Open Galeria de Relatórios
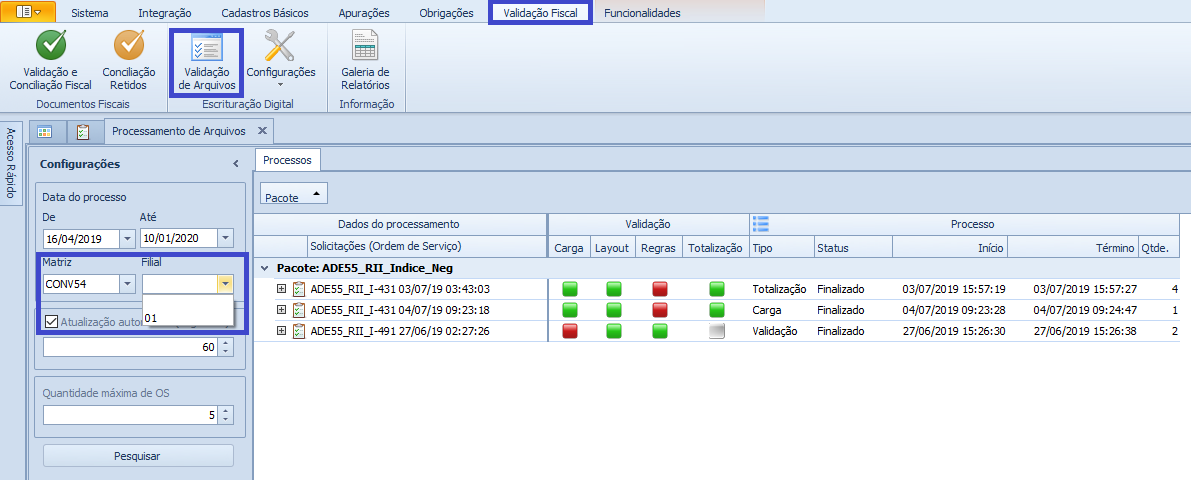 coord(365,60)
